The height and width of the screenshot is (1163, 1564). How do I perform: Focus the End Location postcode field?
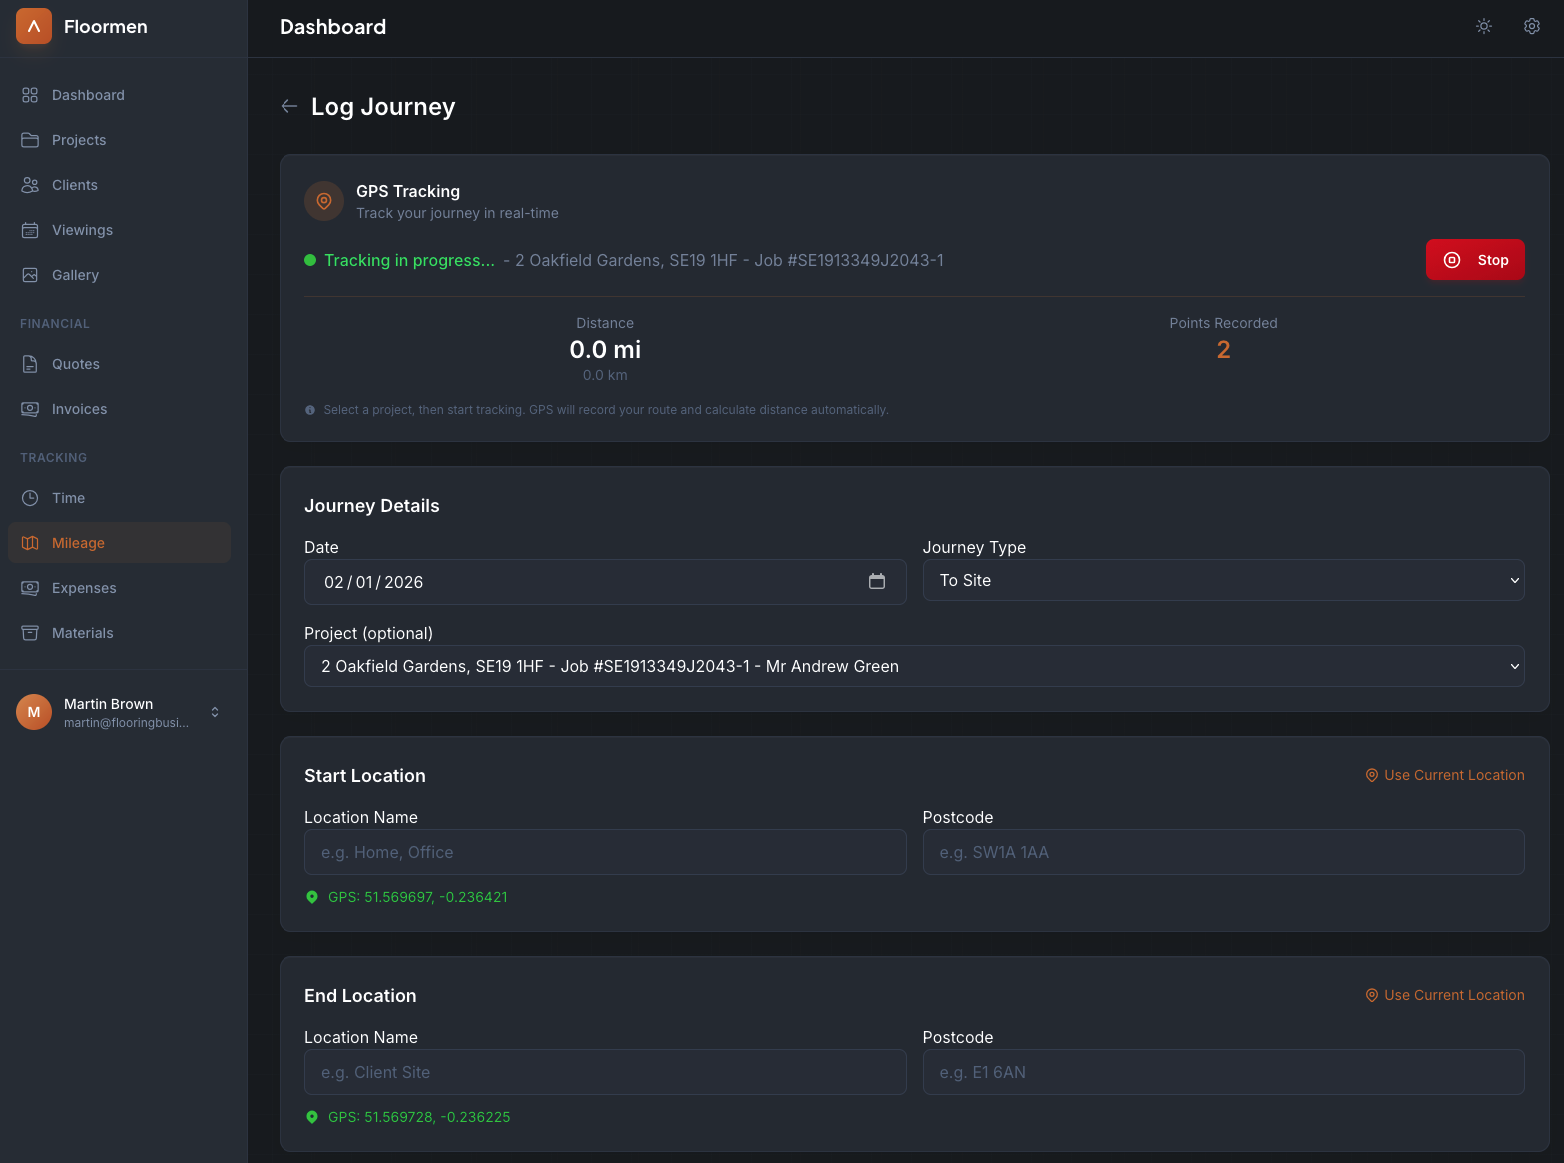(x=1222, y=1072)
